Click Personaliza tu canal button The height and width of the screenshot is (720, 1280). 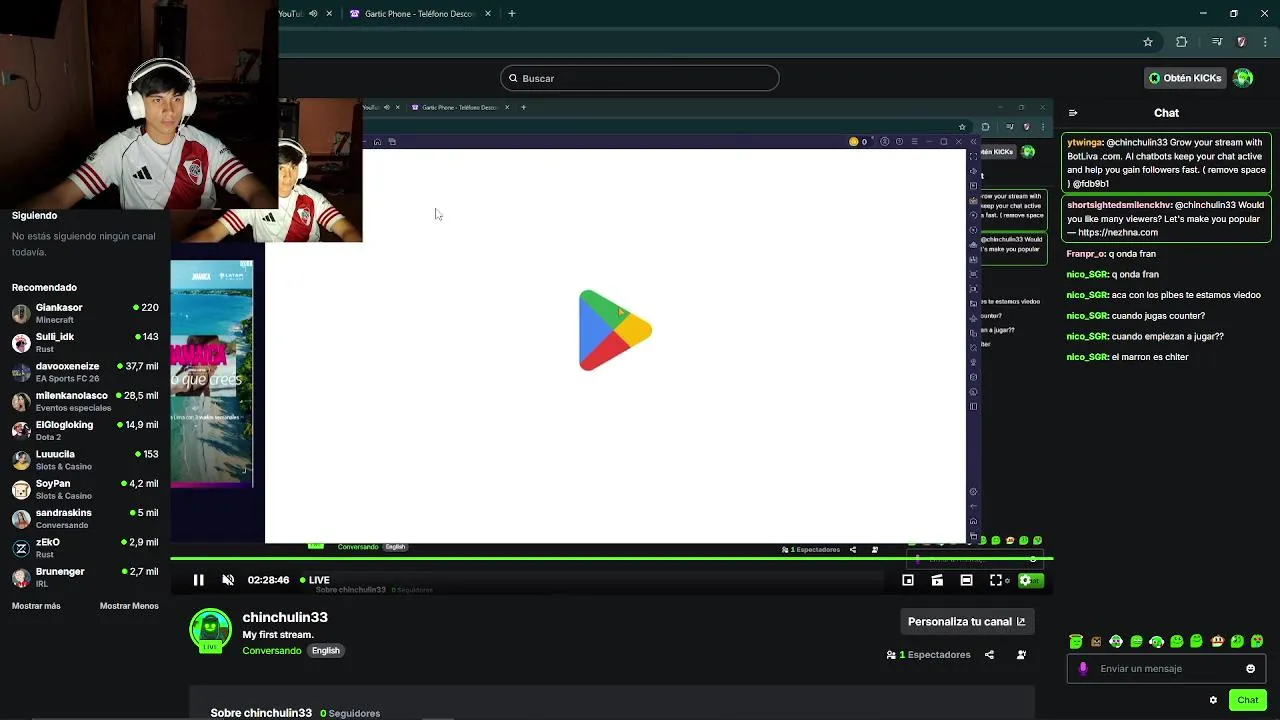click(966, 622)
